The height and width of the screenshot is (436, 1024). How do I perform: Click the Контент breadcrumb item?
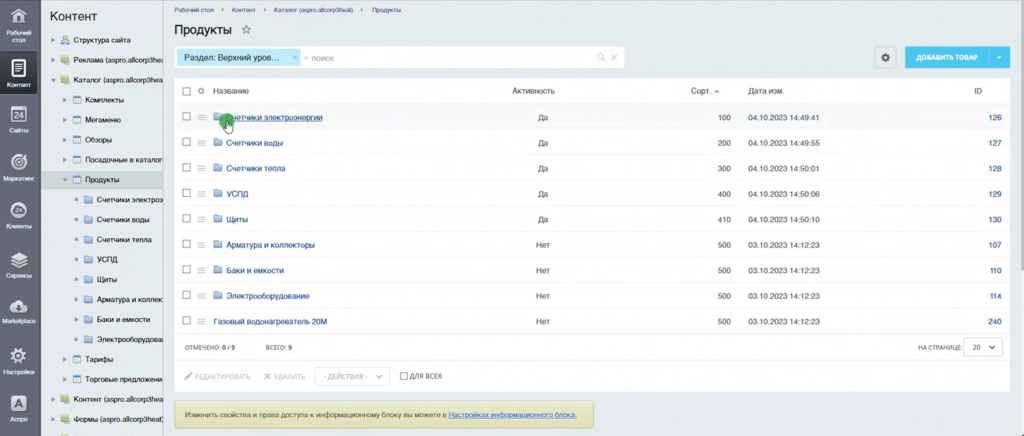coord(242,10)
